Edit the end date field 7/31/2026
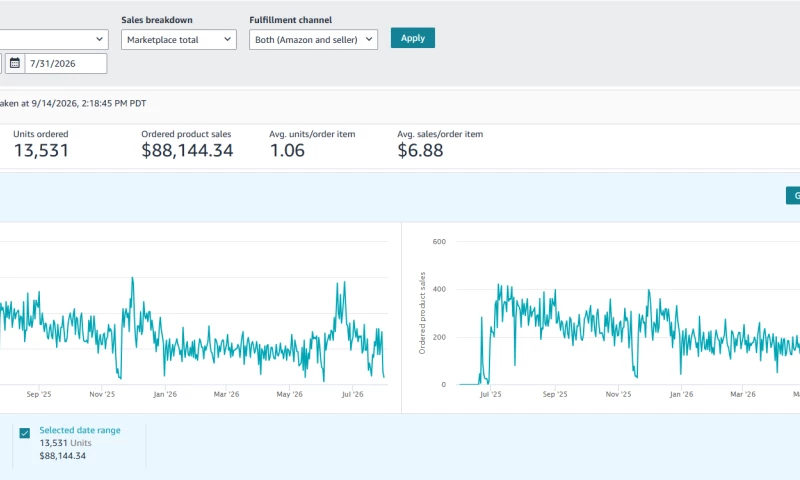Image resolution: width=800 pixels, height=480 pixels. point(66,64)
